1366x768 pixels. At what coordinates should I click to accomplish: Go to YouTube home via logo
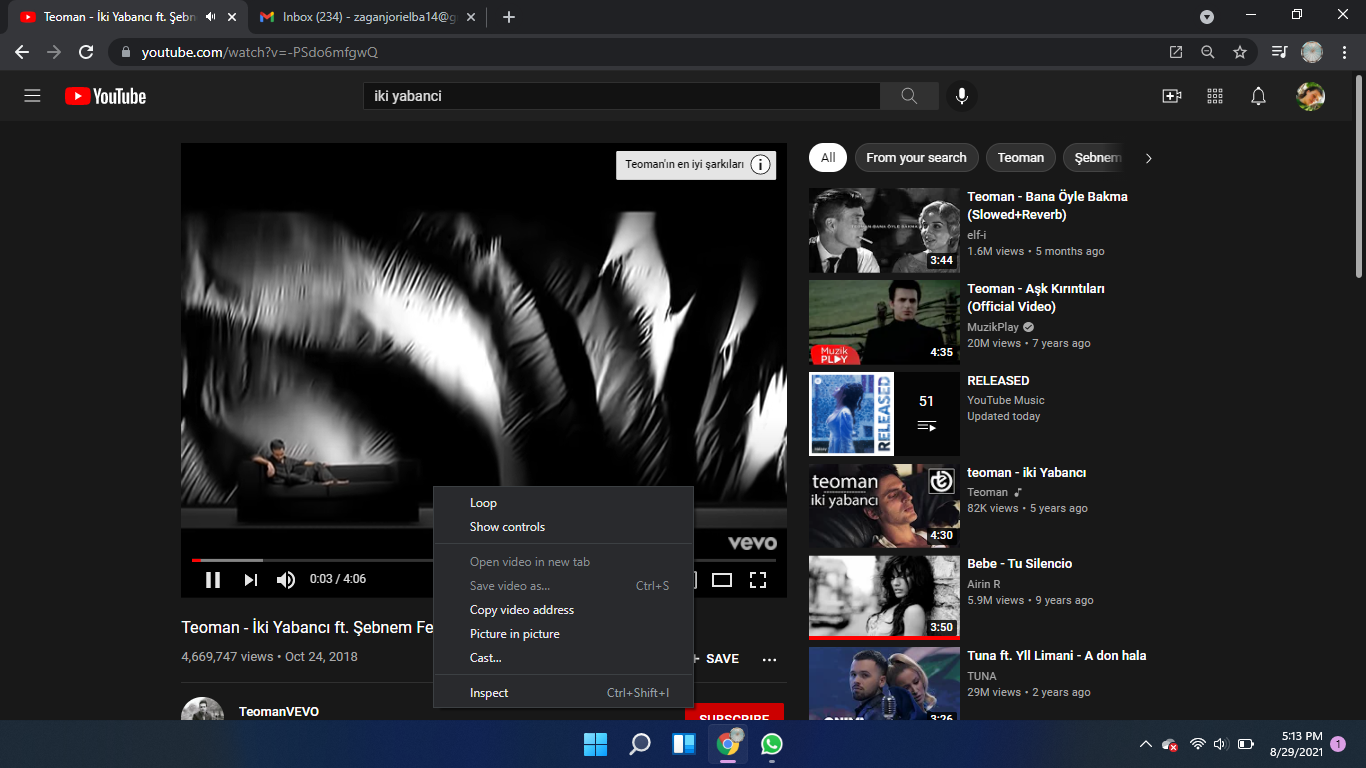[106, 96]
